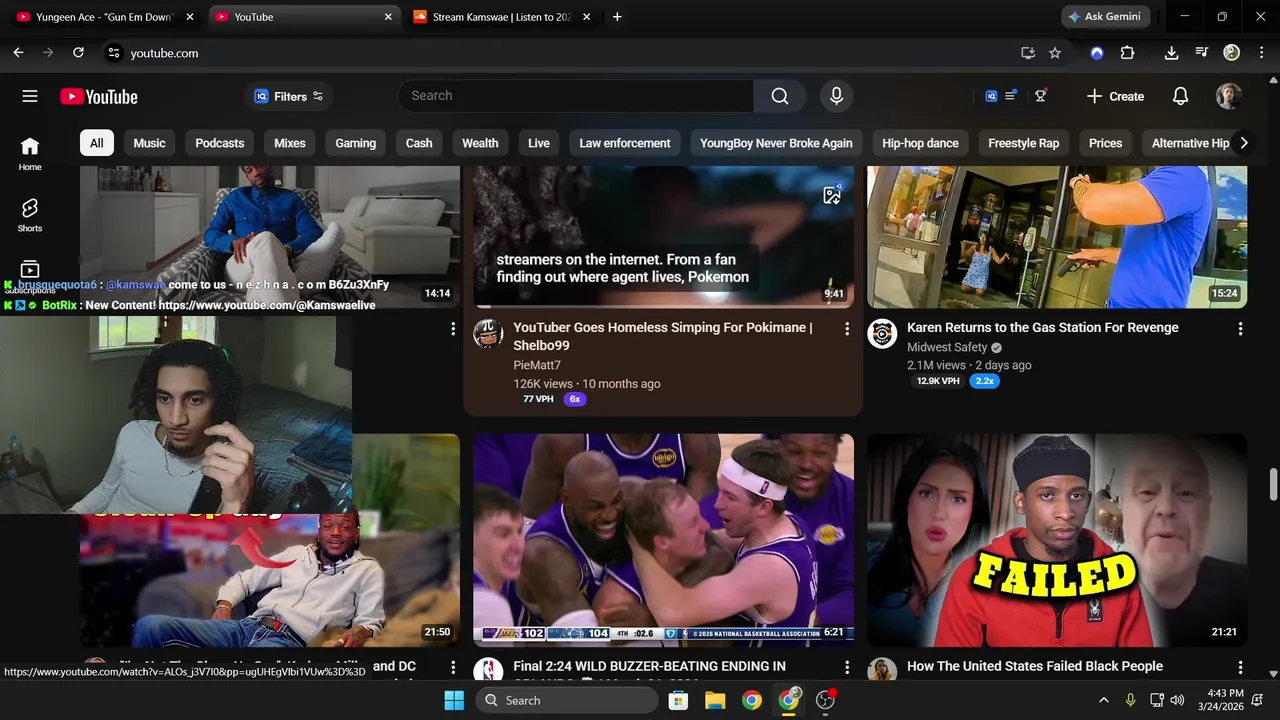Click the YouTube search input field
The width and height of the screenshot is (1280, 720).
click(576, 96)
